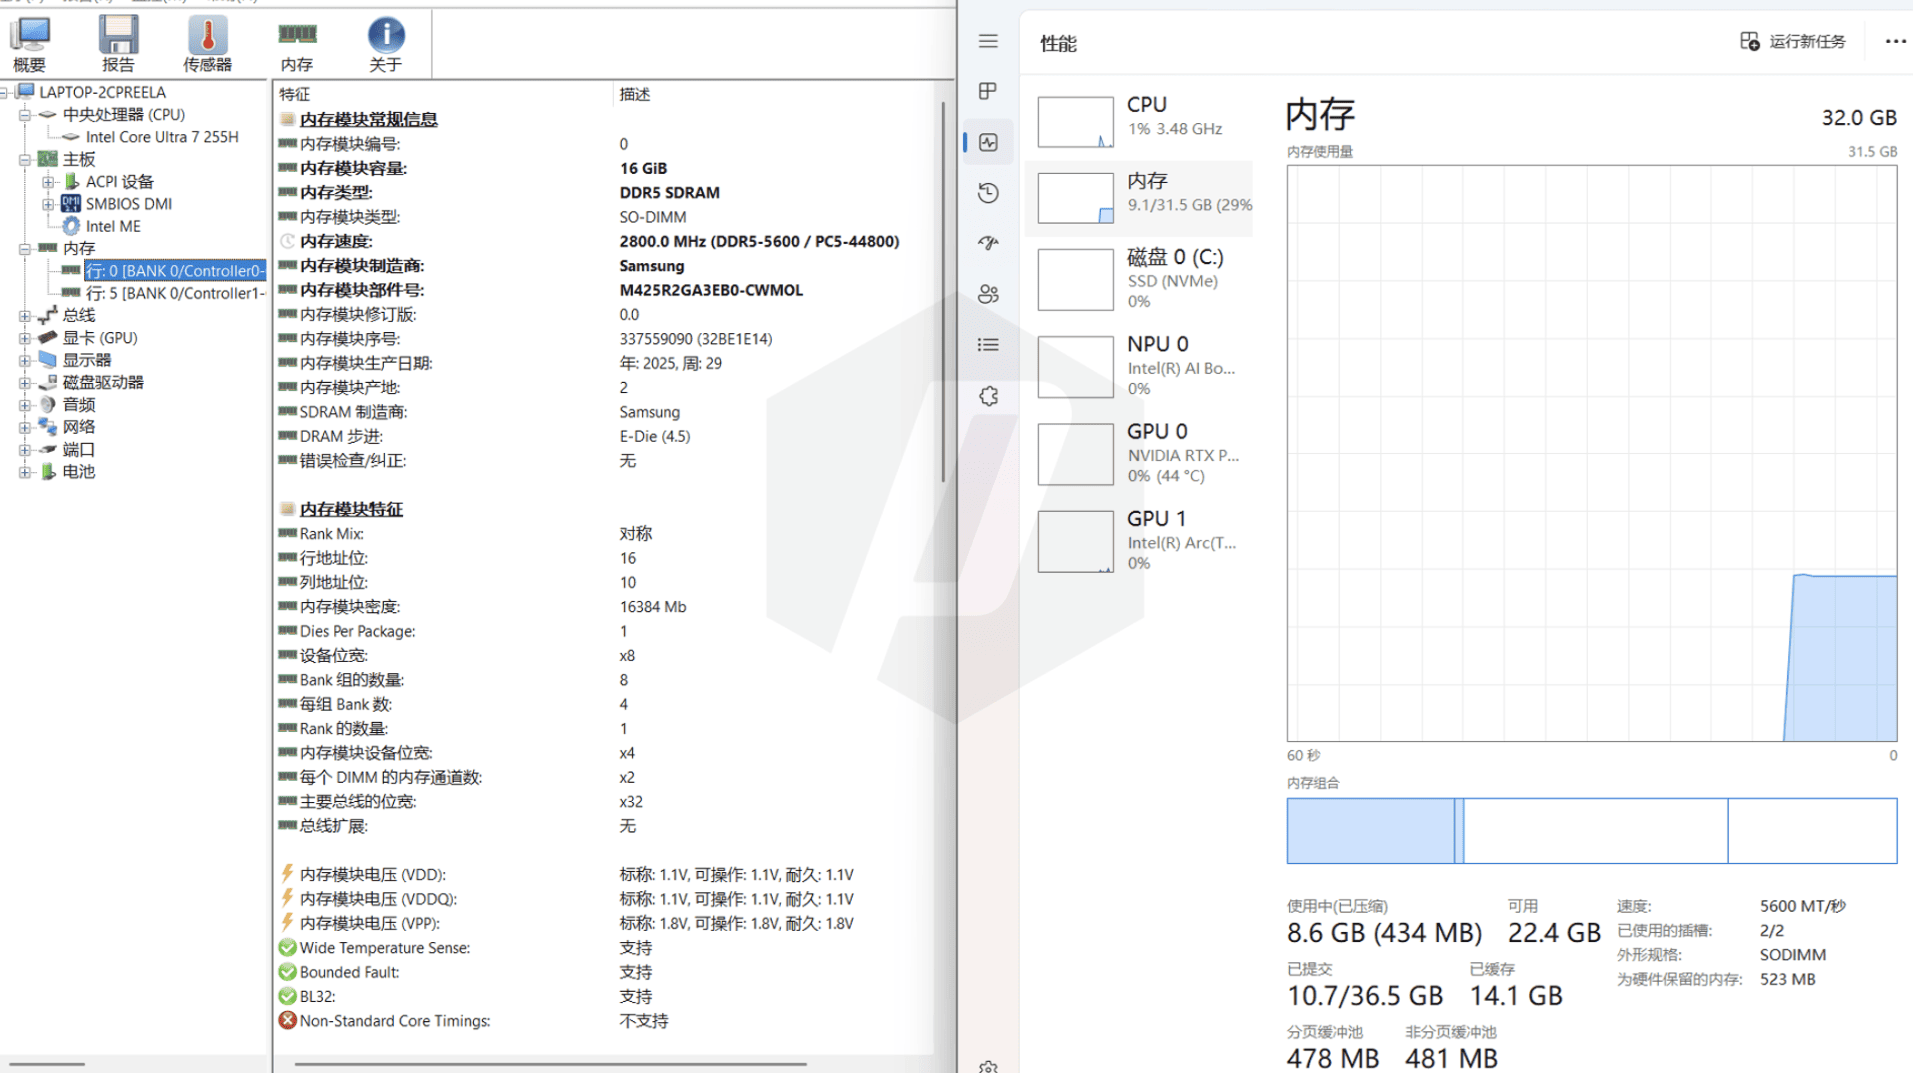The height and width of the screenshot is (1073, 1913).
Task: Open the three-dots more options menu
Action: click(x=1894, y=41)
